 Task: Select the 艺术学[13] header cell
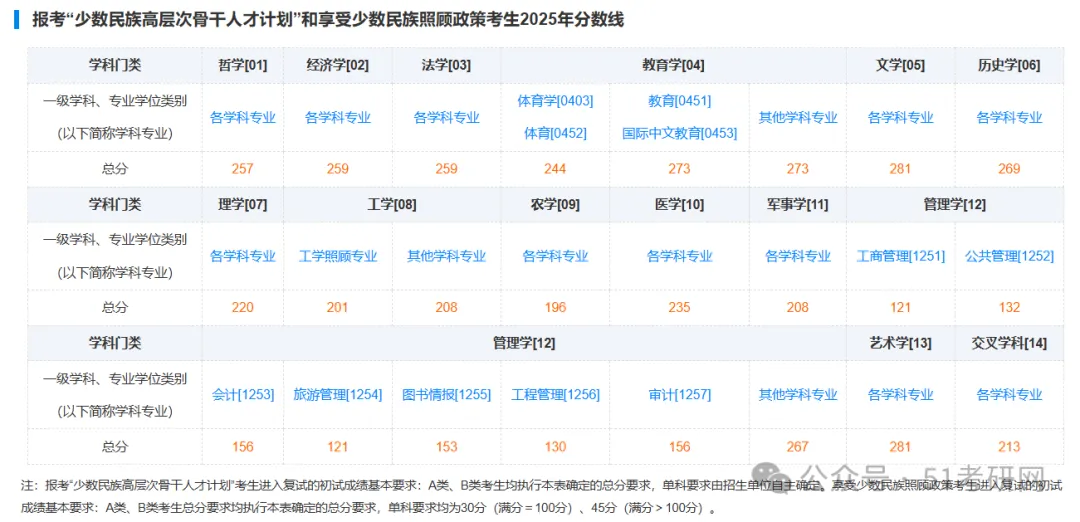[900, 343]
